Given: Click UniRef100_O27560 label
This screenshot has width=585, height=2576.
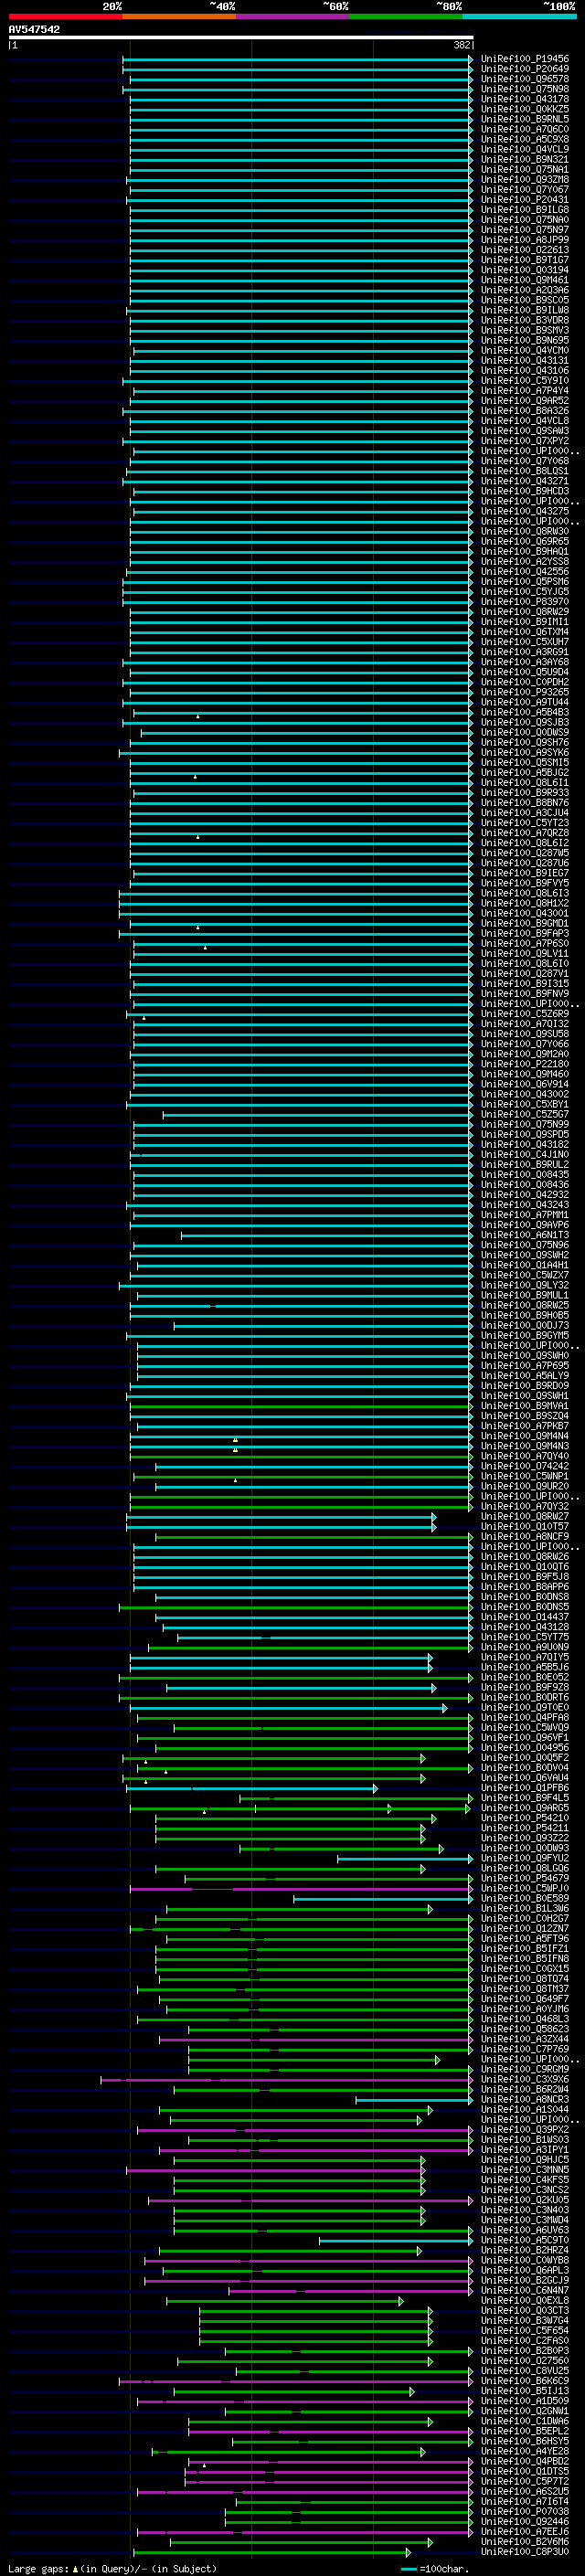Looking at the screenshot, I should (524, 2362).
